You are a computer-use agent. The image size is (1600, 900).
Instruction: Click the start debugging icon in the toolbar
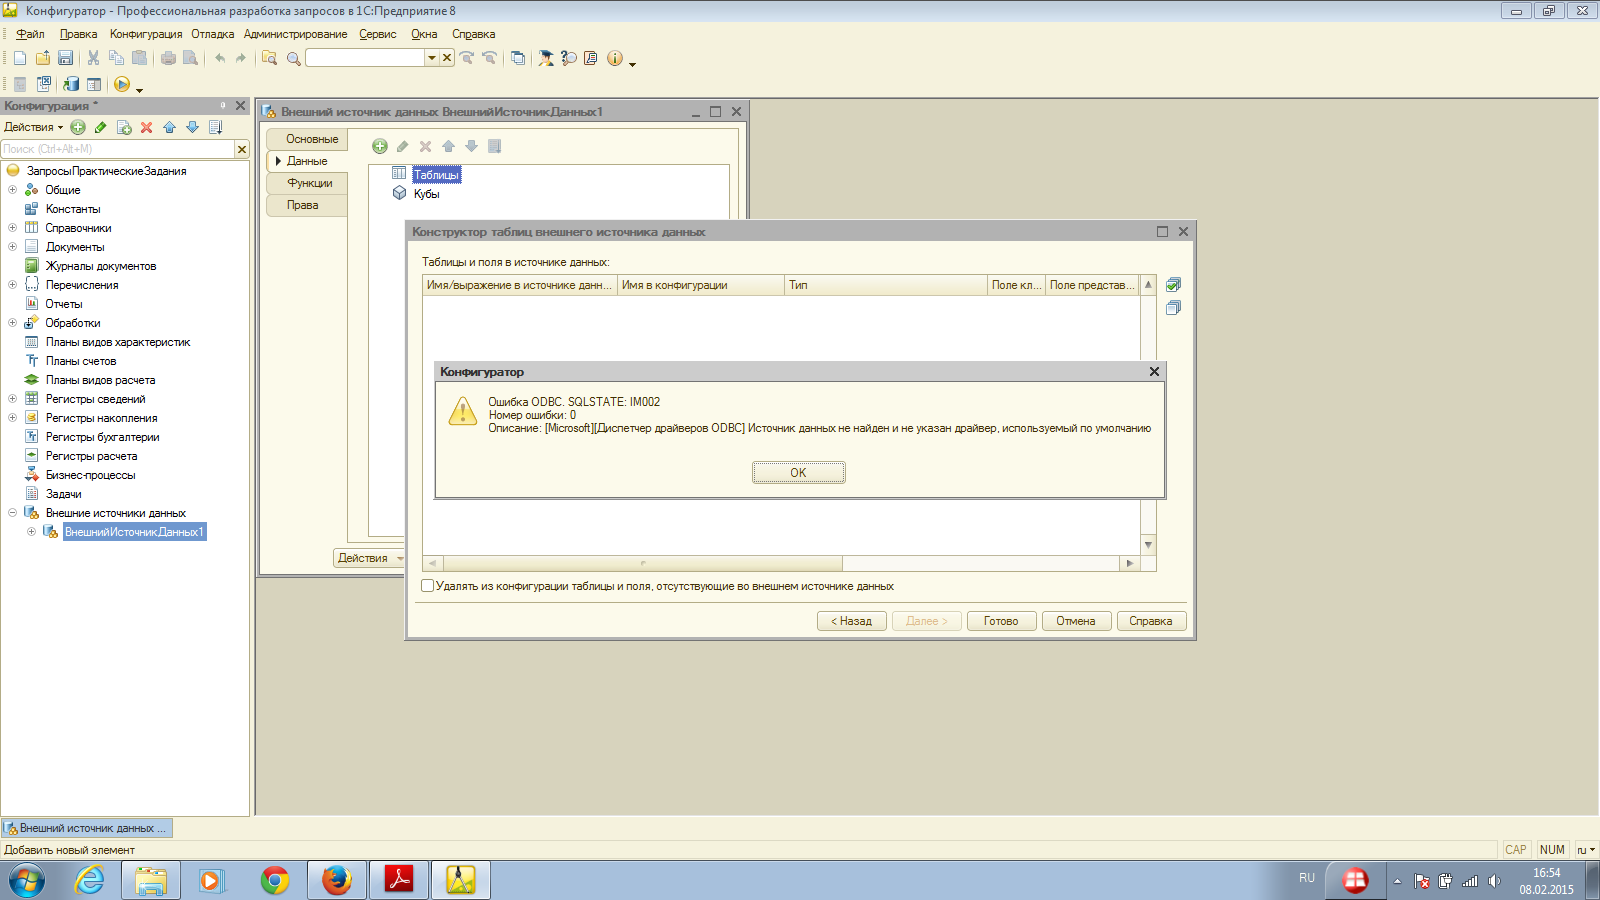pyautogui.click(x=122, y=85)
